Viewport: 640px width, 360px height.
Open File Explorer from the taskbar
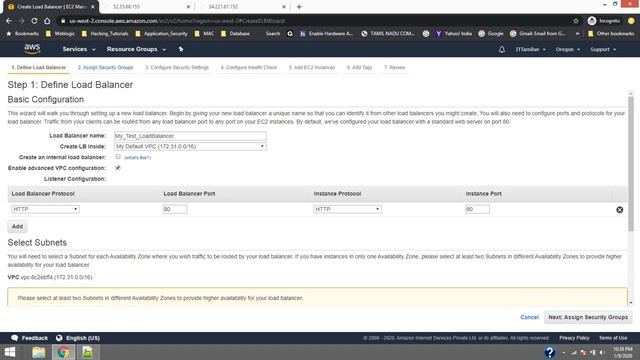[38, 352]
